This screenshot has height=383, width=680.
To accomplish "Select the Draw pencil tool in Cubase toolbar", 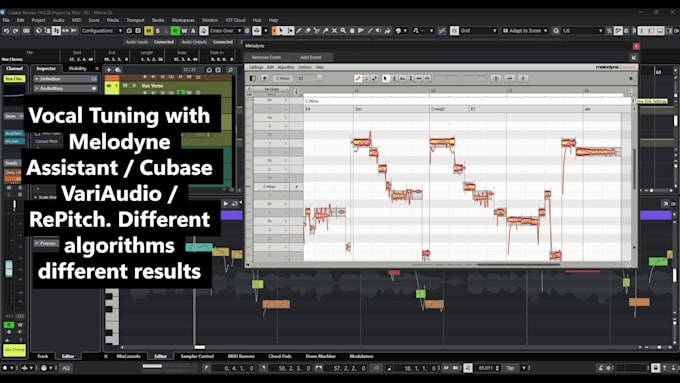I will tap(299, 31).
